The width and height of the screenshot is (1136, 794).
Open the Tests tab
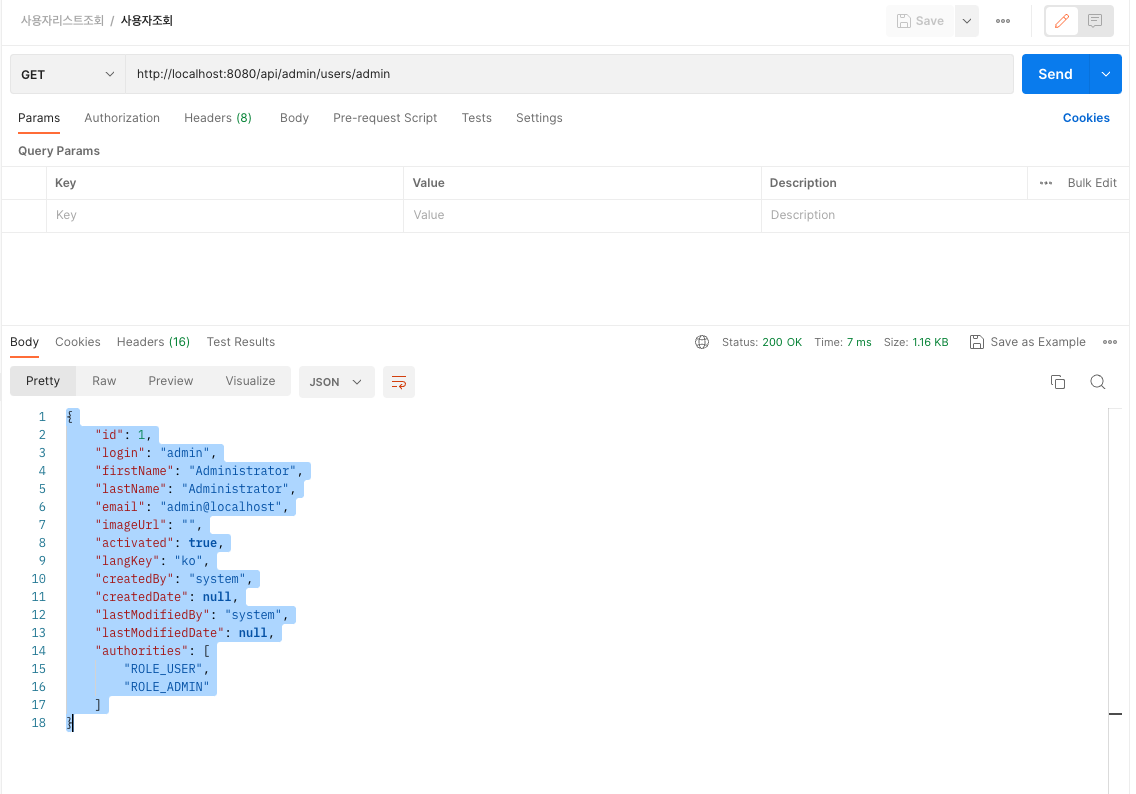[x=476, y=118]
